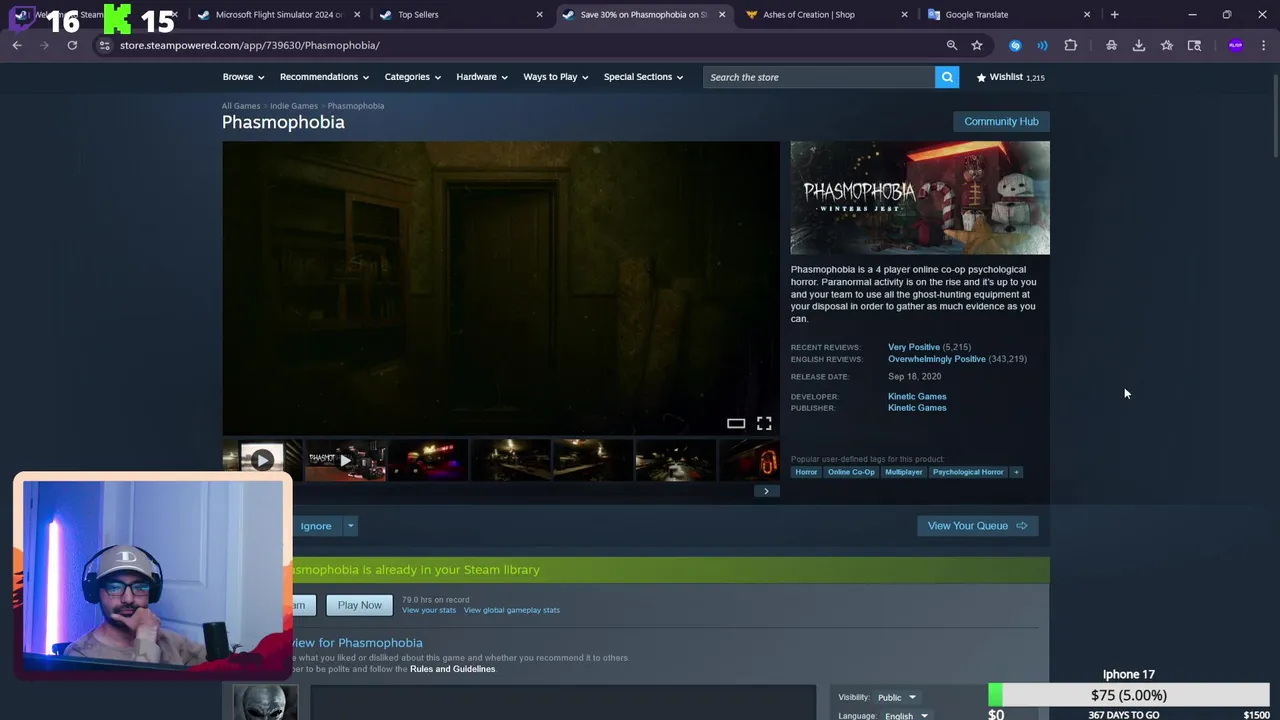Click the Very Positive recent reviews link
Viewport: 1280px width, 720px height.
pyautogui.click(x=914, y=347)
